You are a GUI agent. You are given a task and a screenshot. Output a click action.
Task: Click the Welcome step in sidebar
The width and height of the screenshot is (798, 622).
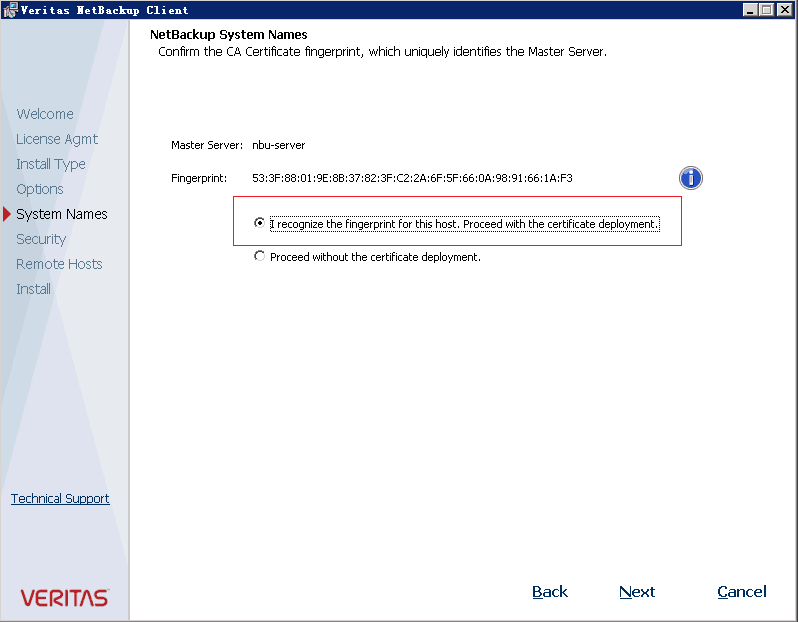tap(45, 114)
